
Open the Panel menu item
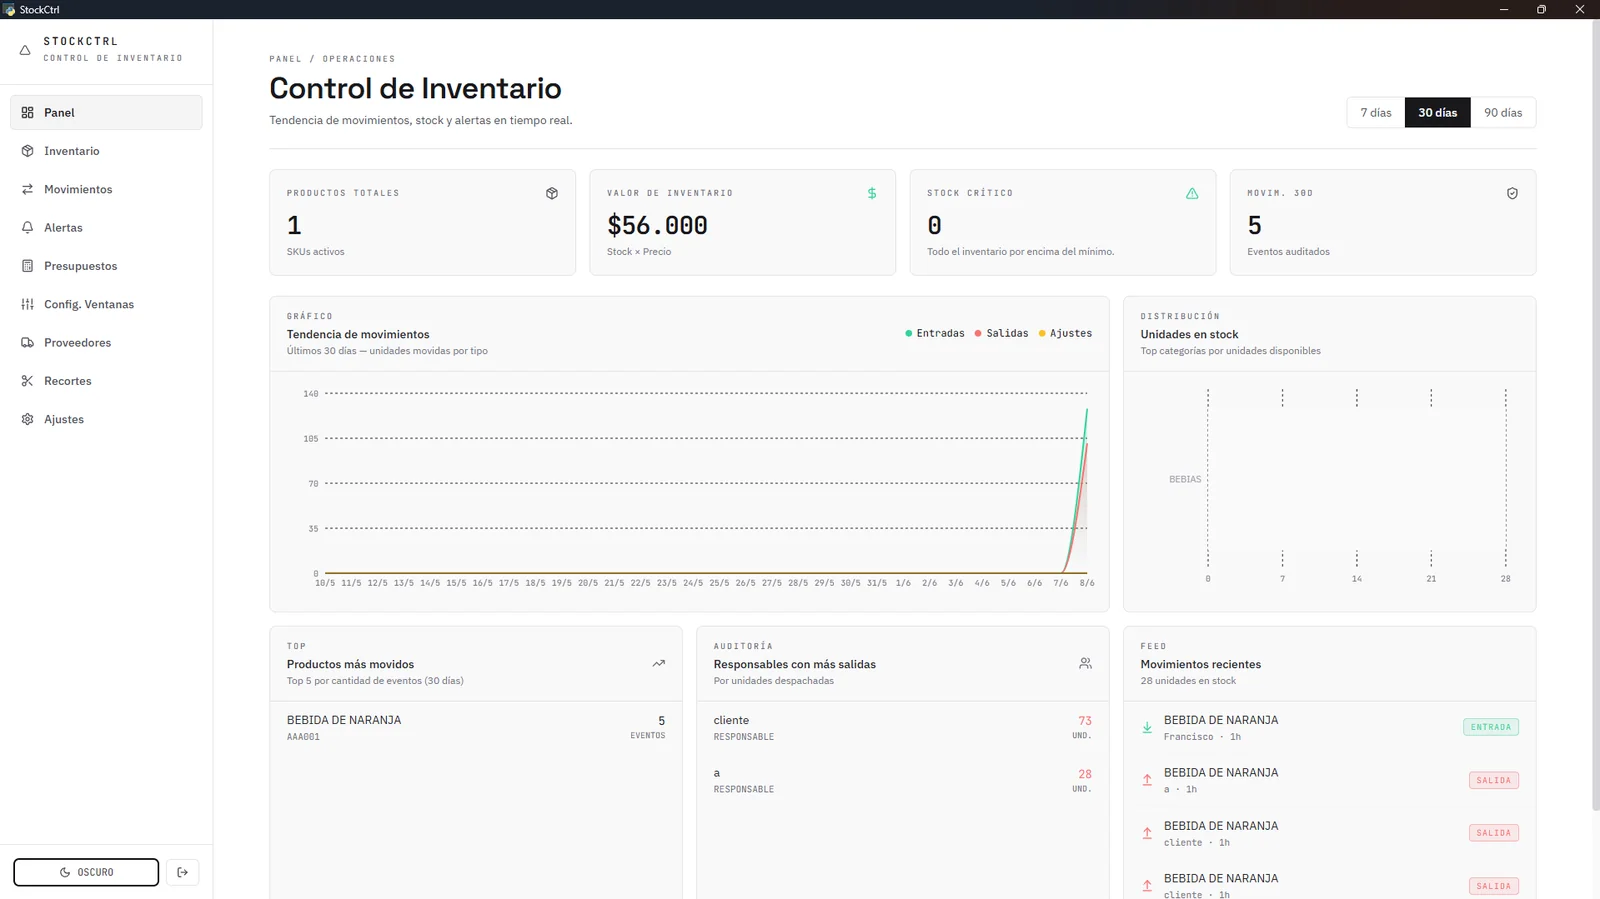coord(106,113)
